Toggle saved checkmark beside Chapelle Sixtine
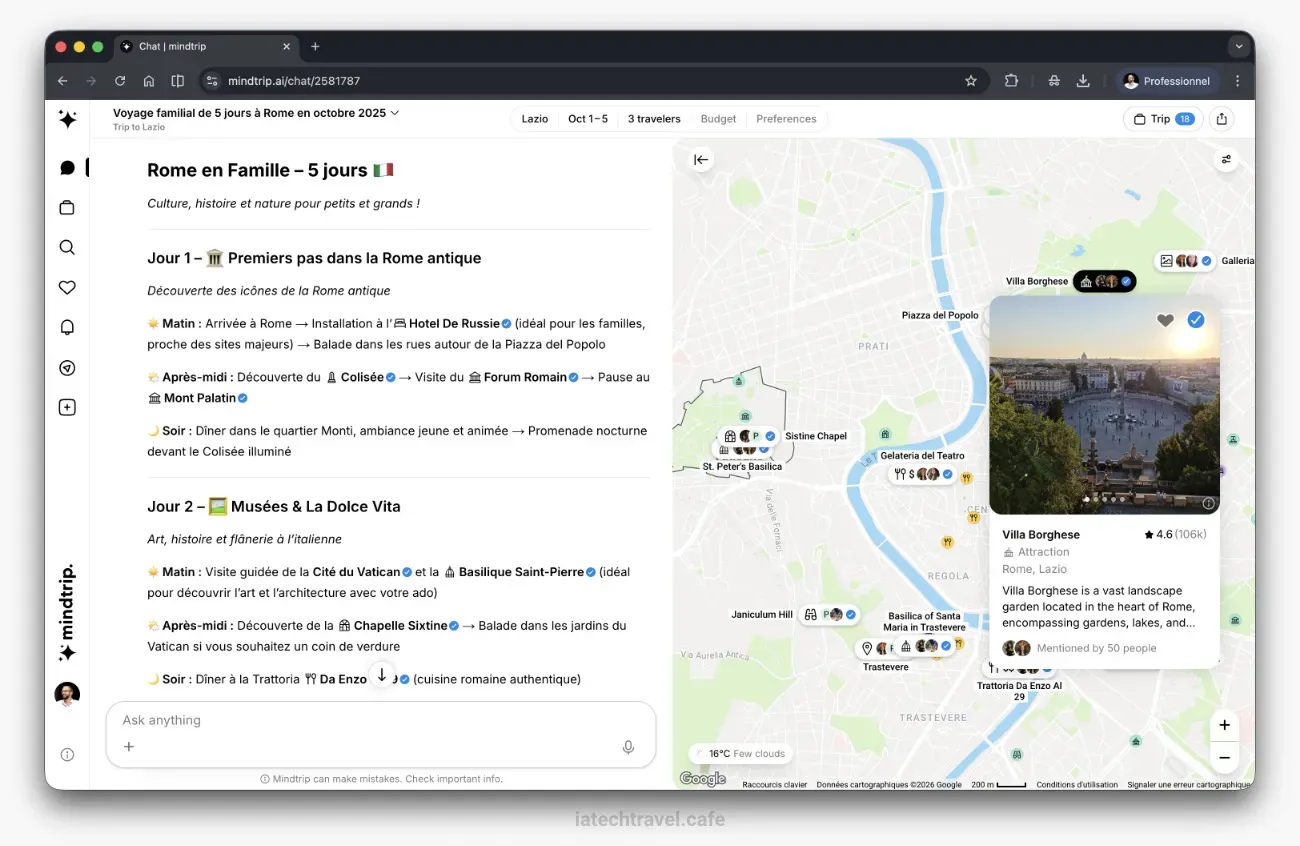The width and height of the screenshot is (1300, 846). [x=454, y=626]
